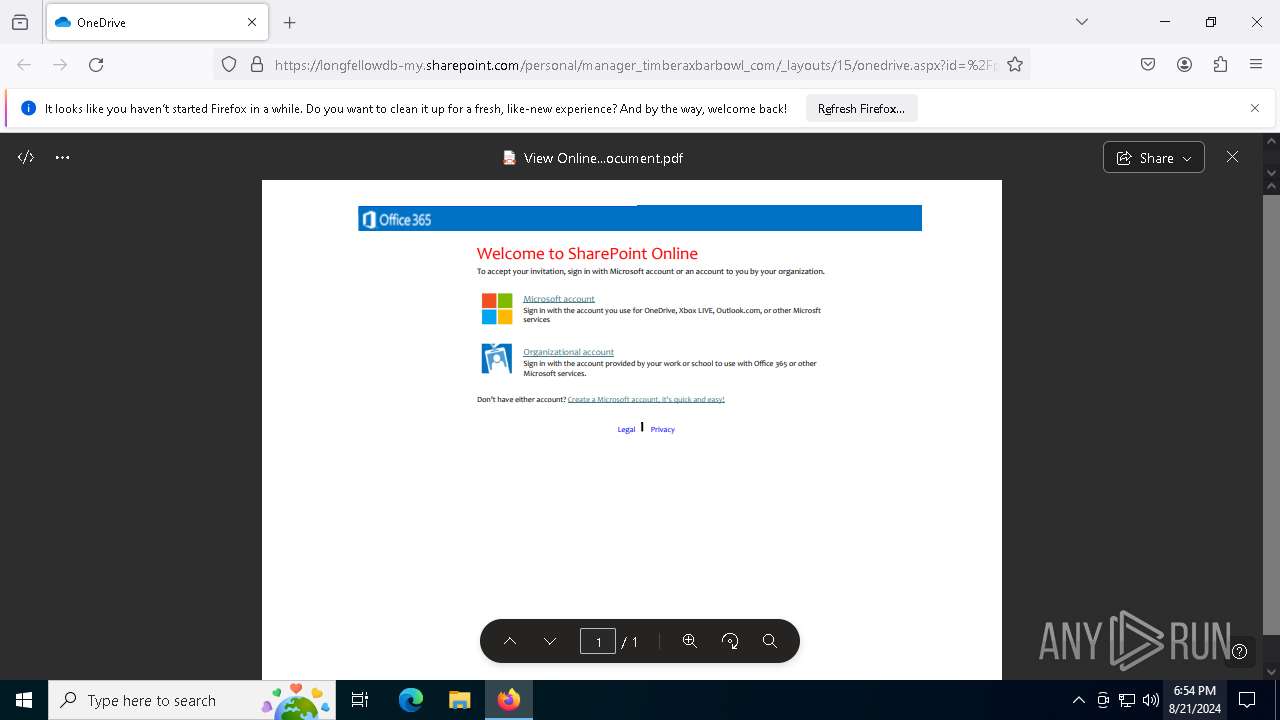The height and width of the screenshot is (720, 1280).
Task: Open a new browser tab
Action: (290, 22)
